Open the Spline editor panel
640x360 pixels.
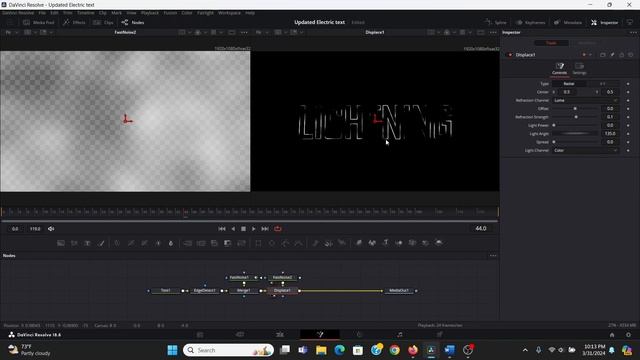[x=496, y=22]
